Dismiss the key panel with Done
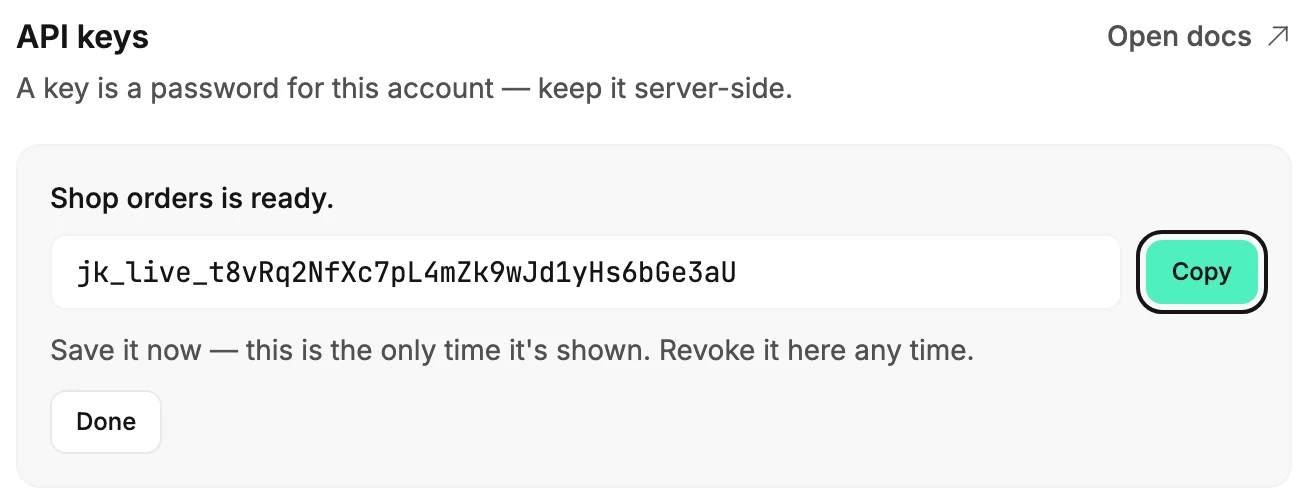Viewport: 1308px width, 504px height. point(106,422)
